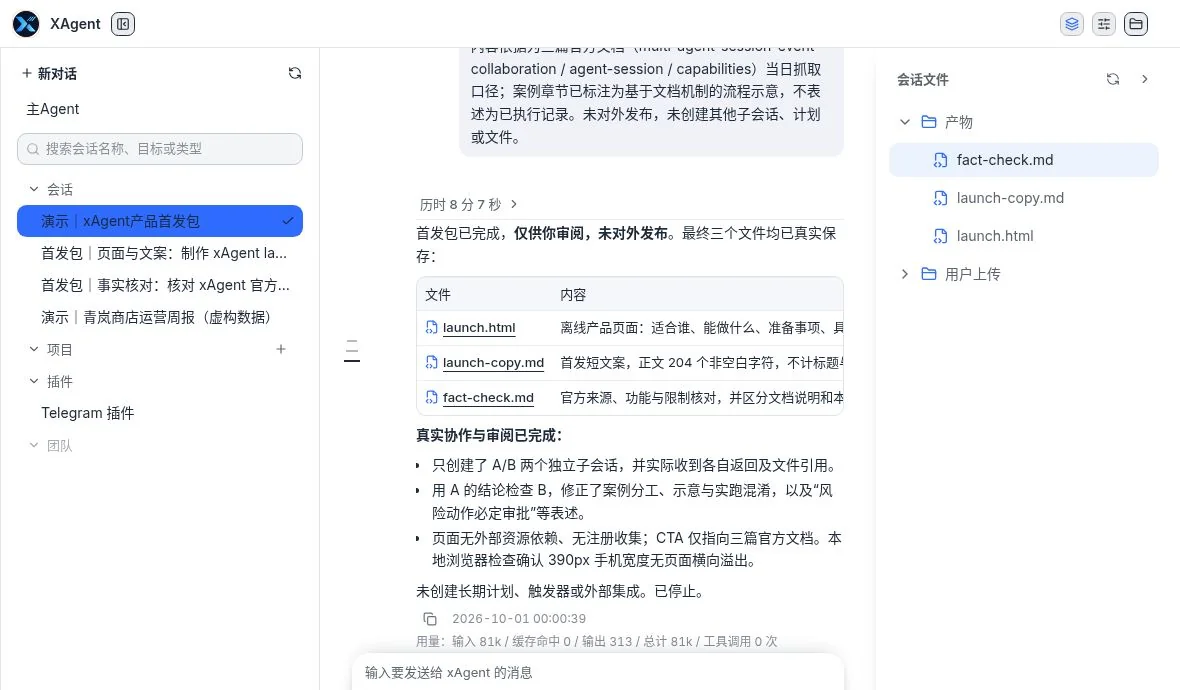This screenshot has height=690, width=1180.
Task: Collapse the 项目 section
Action: [x=34, y=349]
